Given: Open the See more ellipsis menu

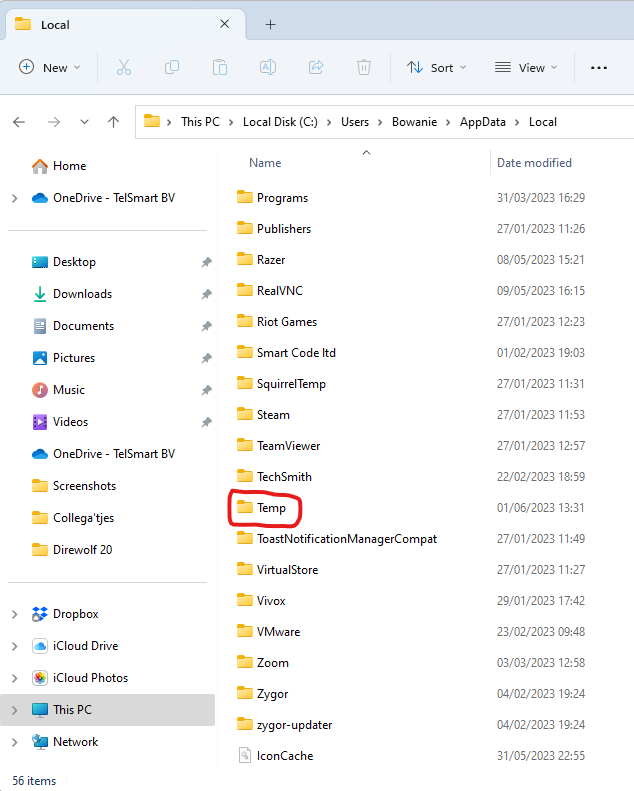Looking at the screenshot, I should coord(599,67).
